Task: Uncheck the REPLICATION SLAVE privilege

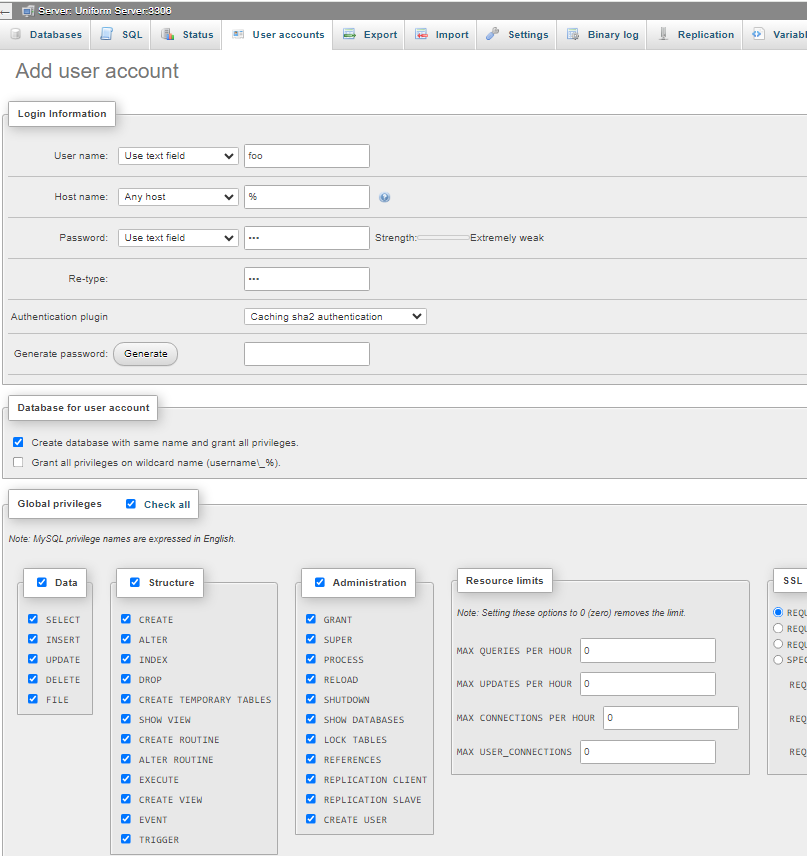Action: click(311, 799)
